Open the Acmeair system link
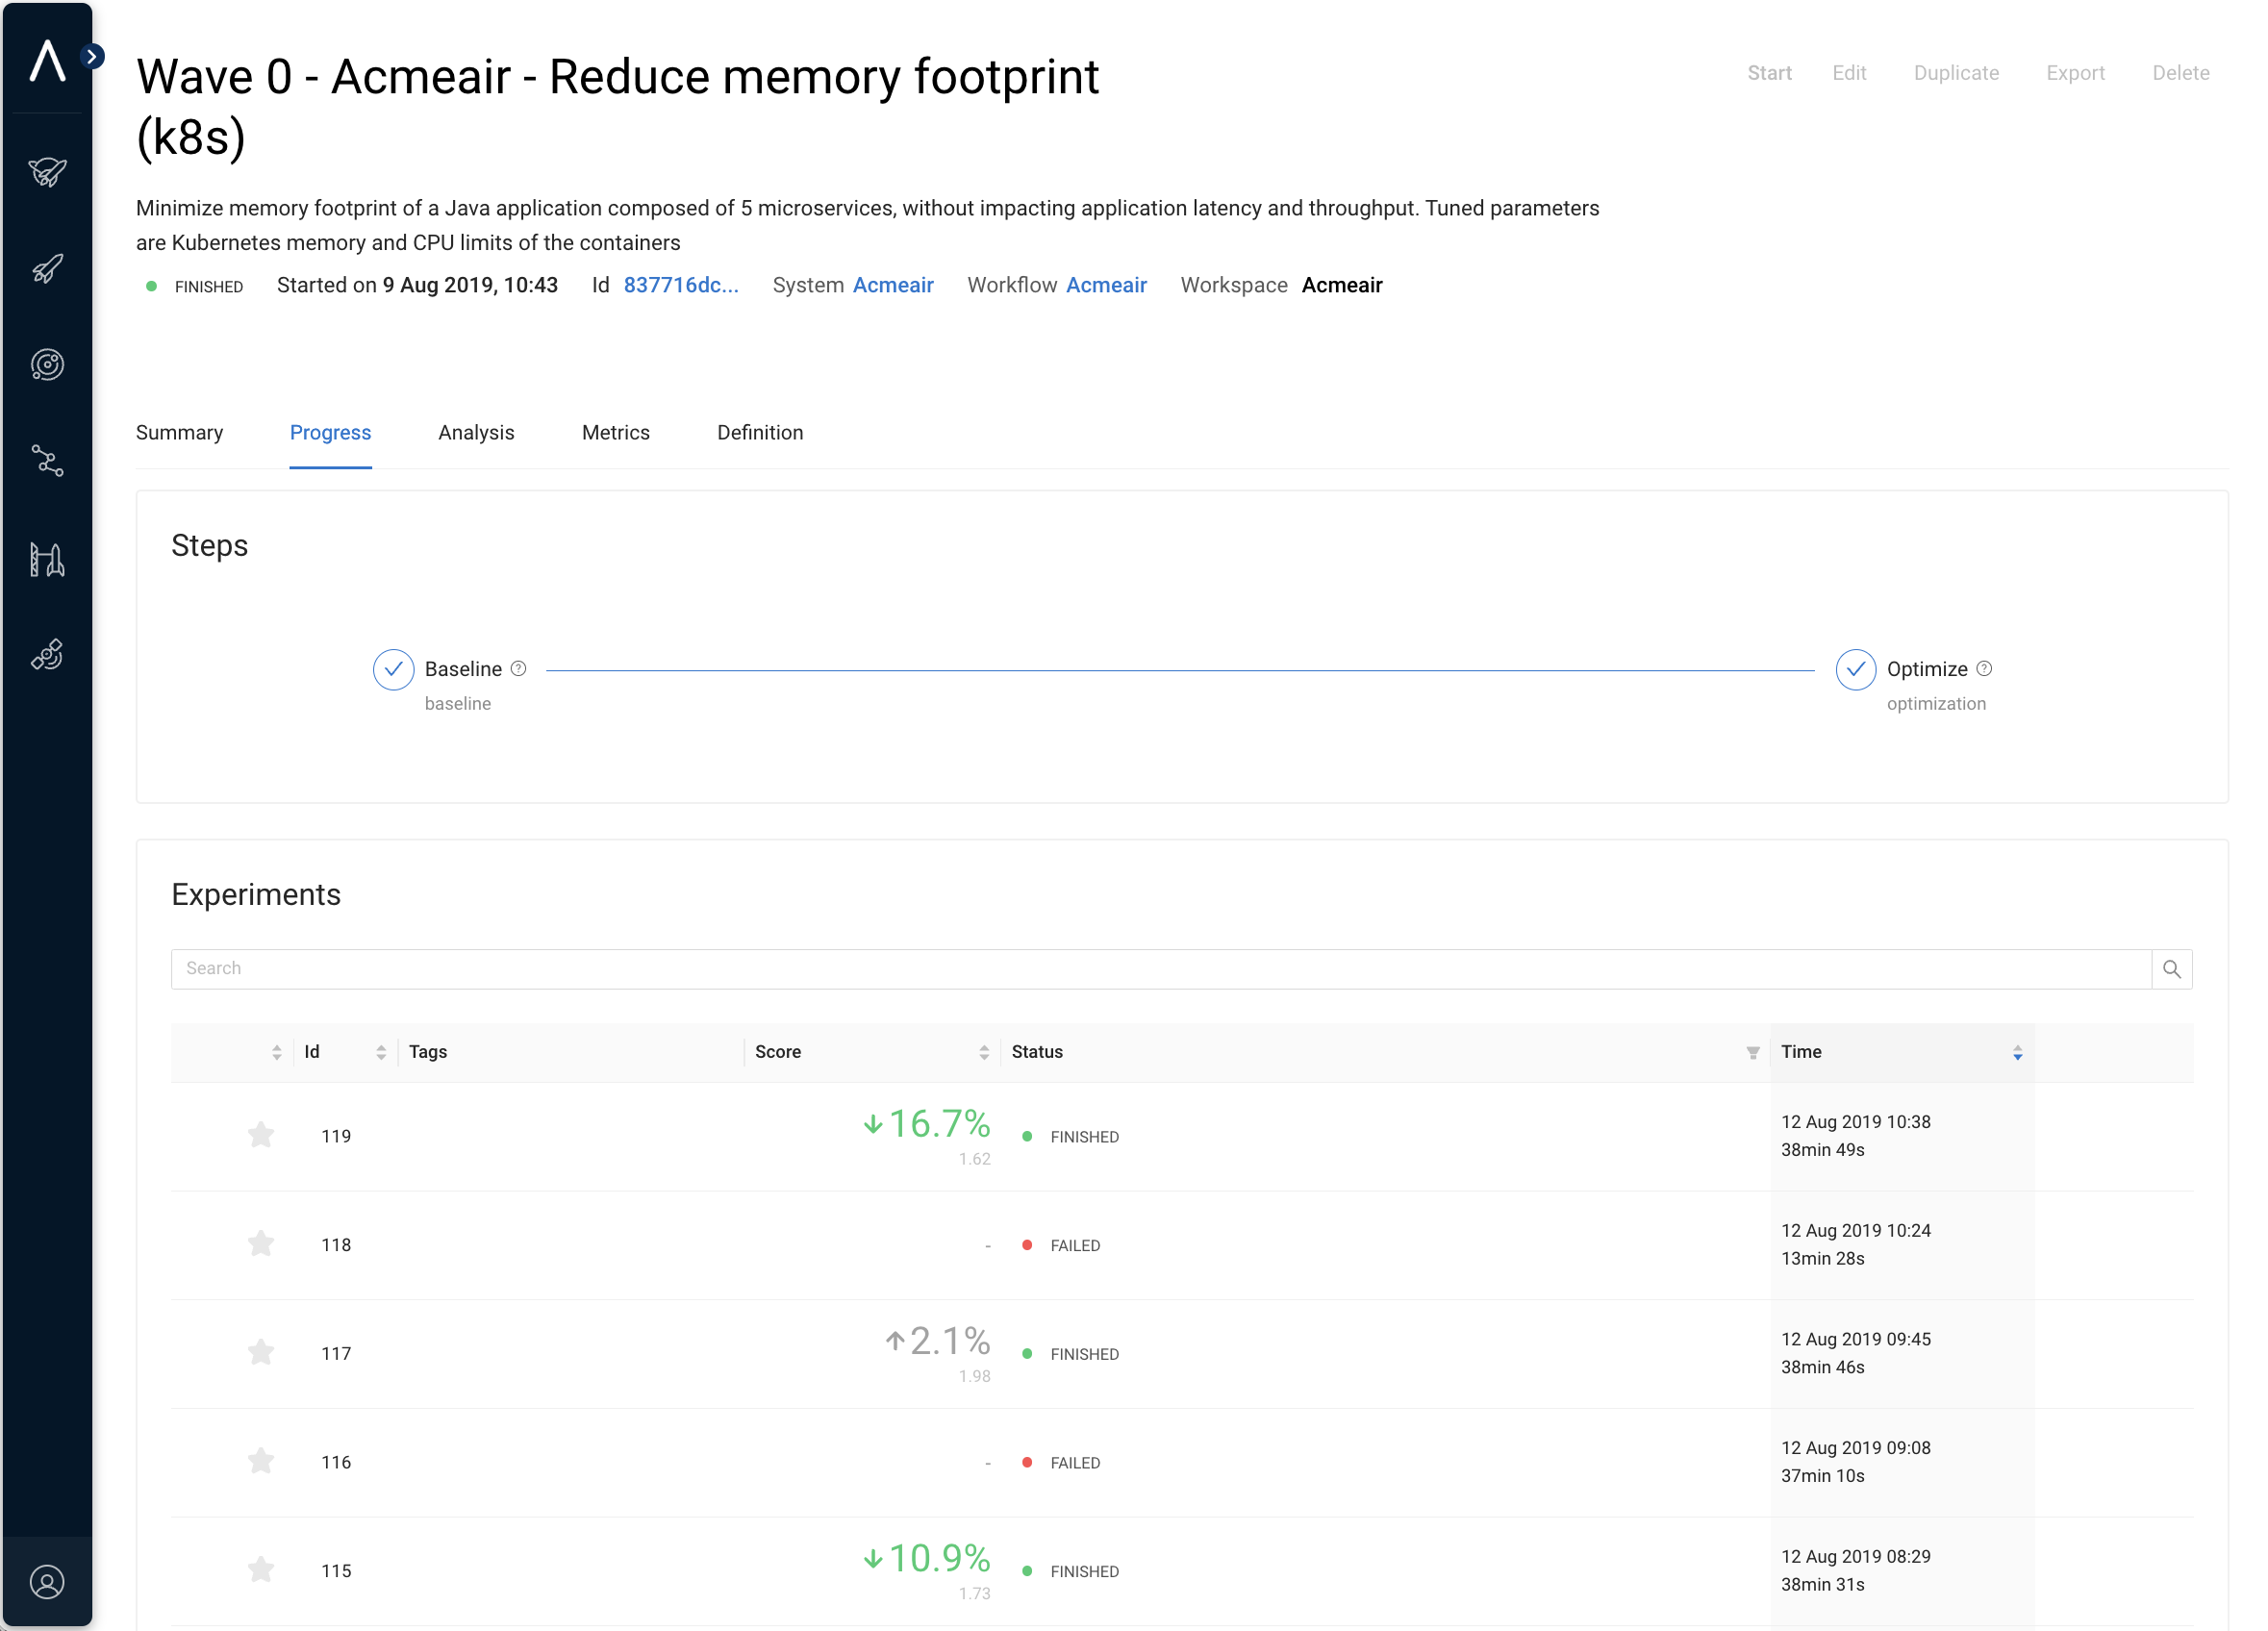The width and height of the screenshot is (2268, 1631). pos(892,285)
